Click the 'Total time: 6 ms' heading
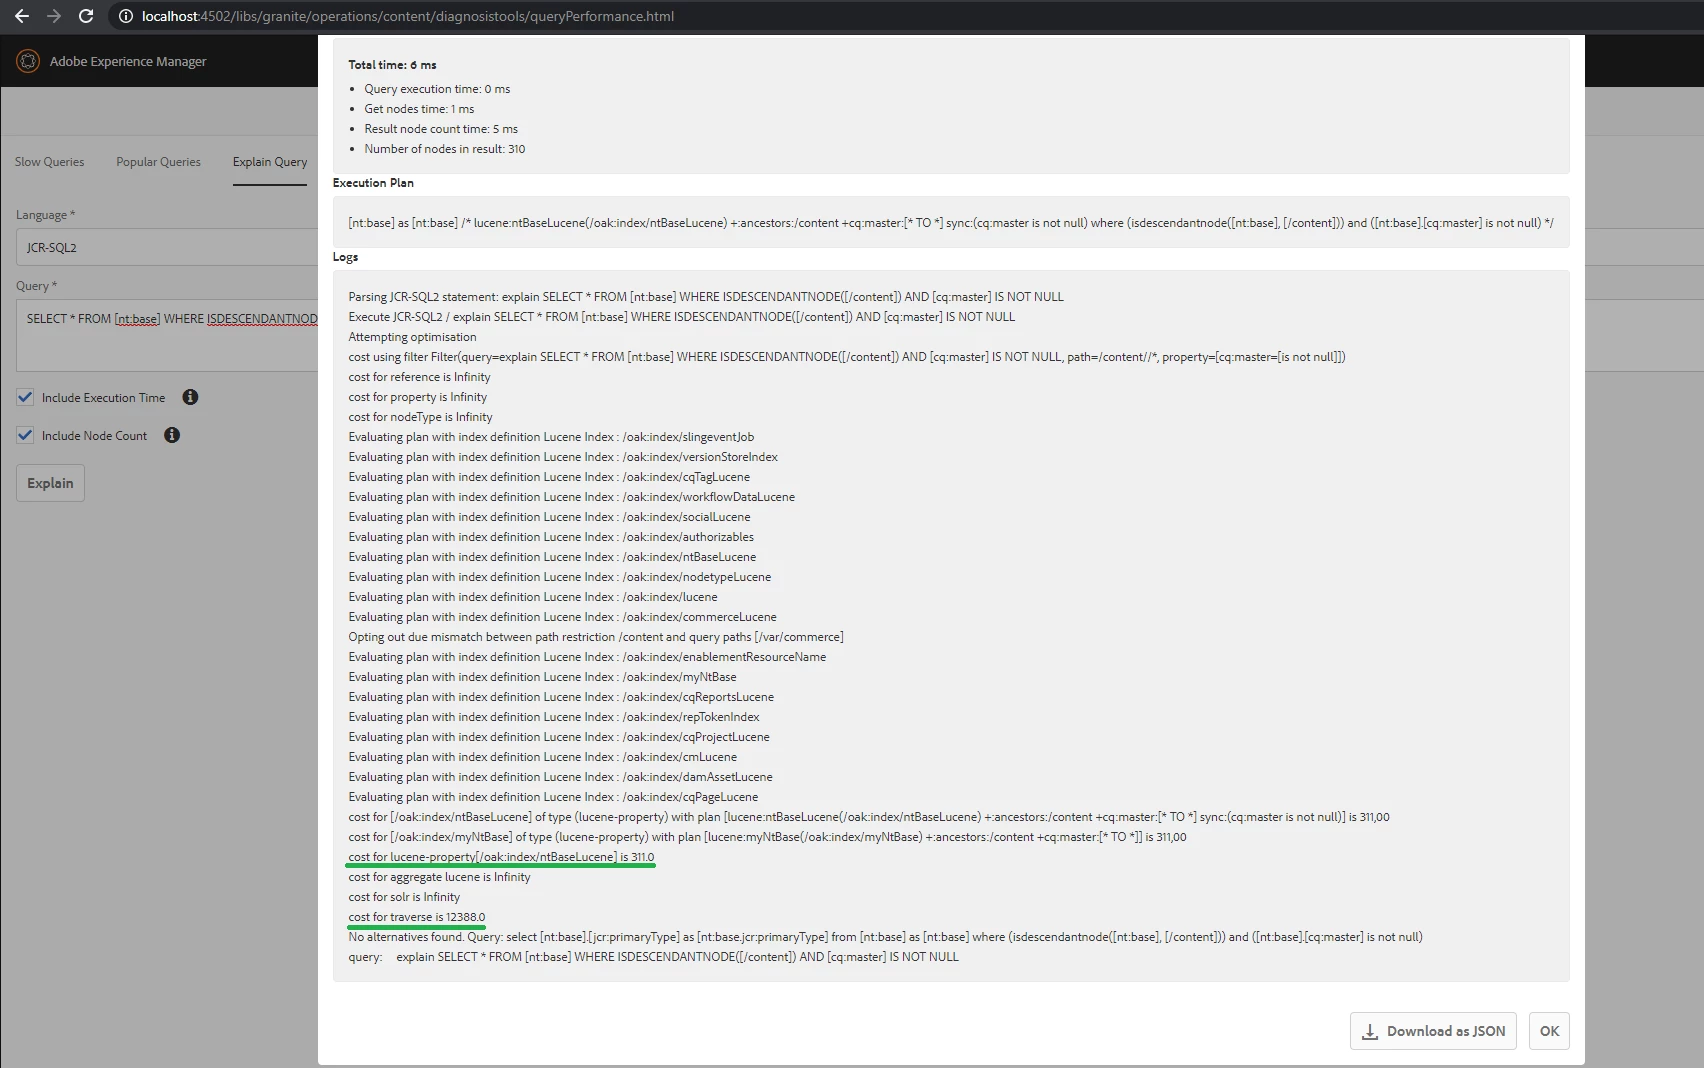Image resolution: width=1704 pixels, height=1068 pixels. [392, 65]
